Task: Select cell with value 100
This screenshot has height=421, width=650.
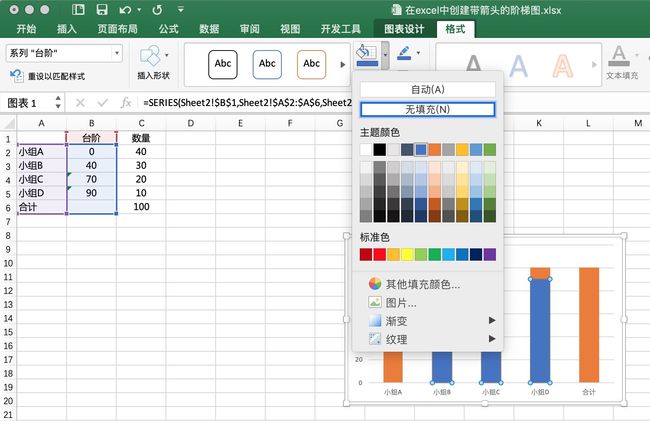Action: (141, 207)
